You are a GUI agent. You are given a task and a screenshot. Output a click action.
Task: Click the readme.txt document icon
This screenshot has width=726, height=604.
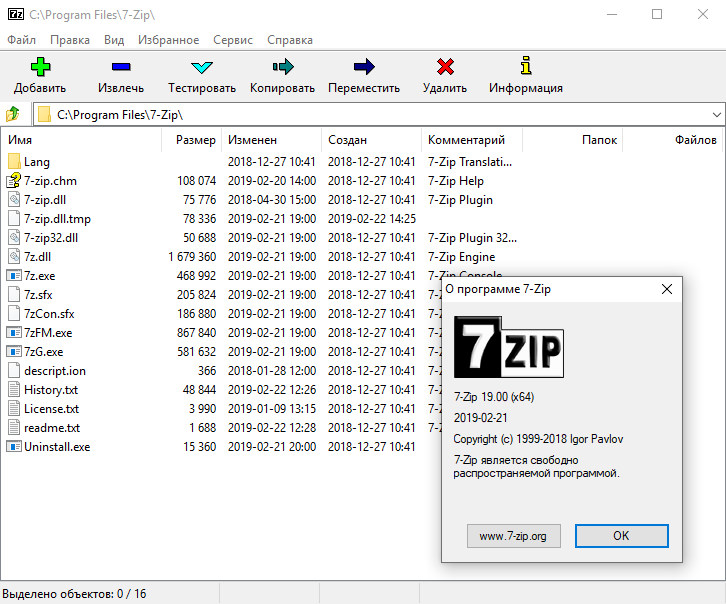(14, 427)
